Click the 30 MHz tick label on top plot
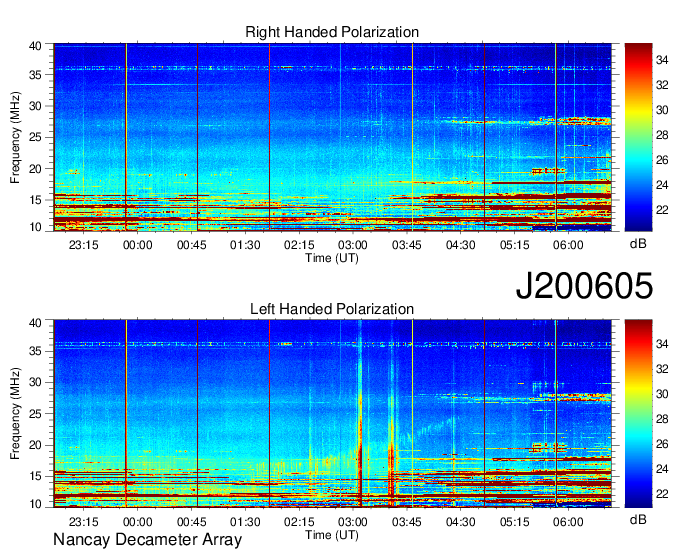 pyautogui.click(x=35, y=106)
